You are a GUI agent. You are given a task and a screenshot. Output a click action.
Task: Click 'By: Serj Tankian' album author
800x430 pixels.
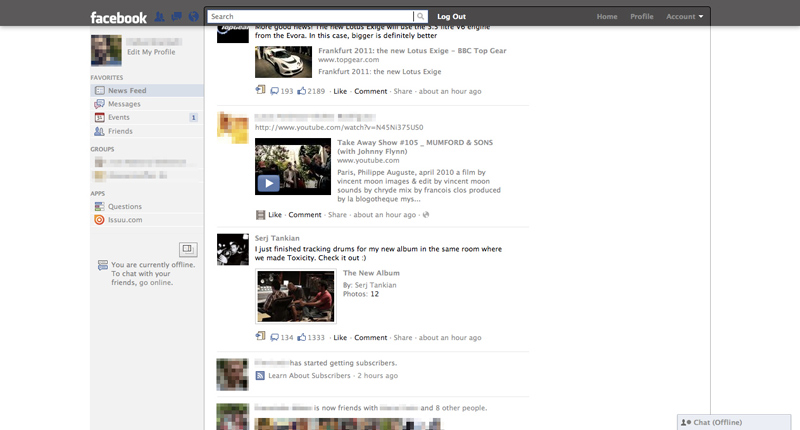point(369,285)
